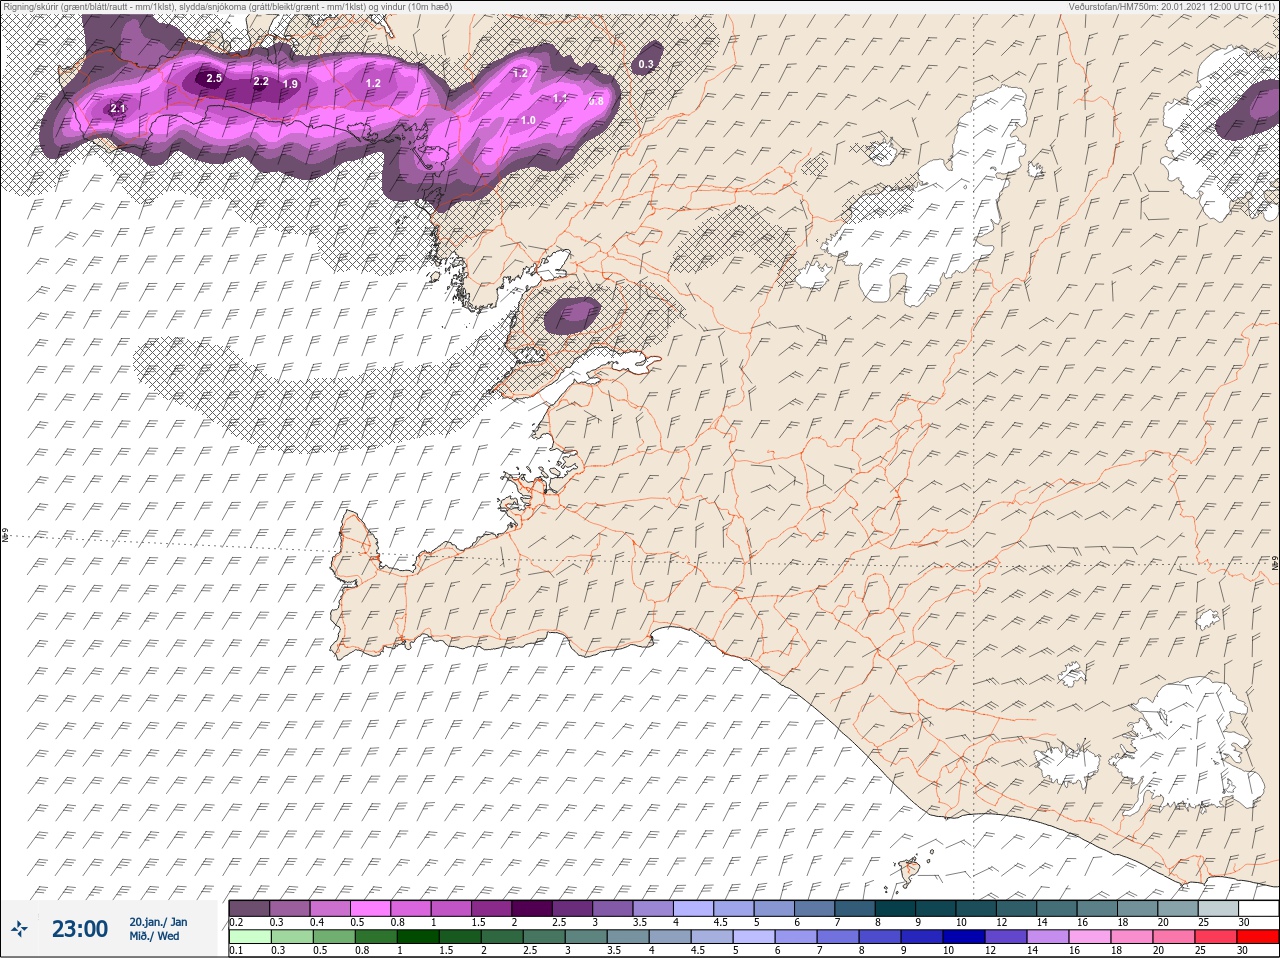
Task: Click the compass-star logo beside the time
Action: pyautogui.click(x=20, y=929)
